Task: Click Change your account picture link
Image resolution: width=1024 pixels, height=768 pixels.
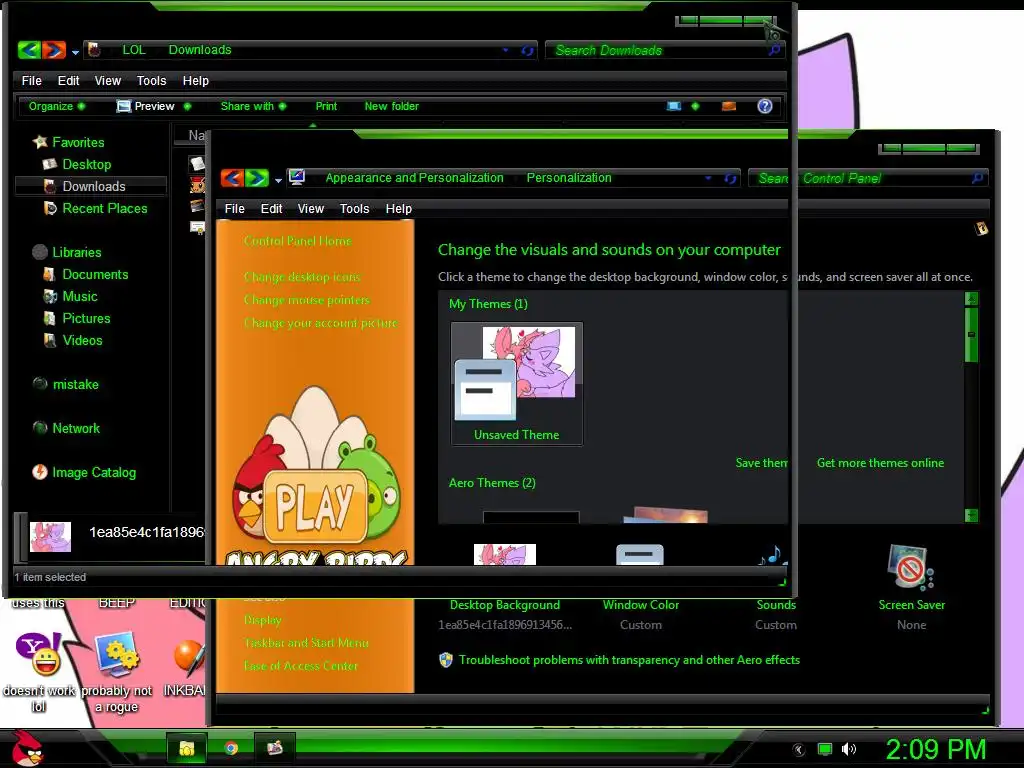Action: tap(320, 323)
